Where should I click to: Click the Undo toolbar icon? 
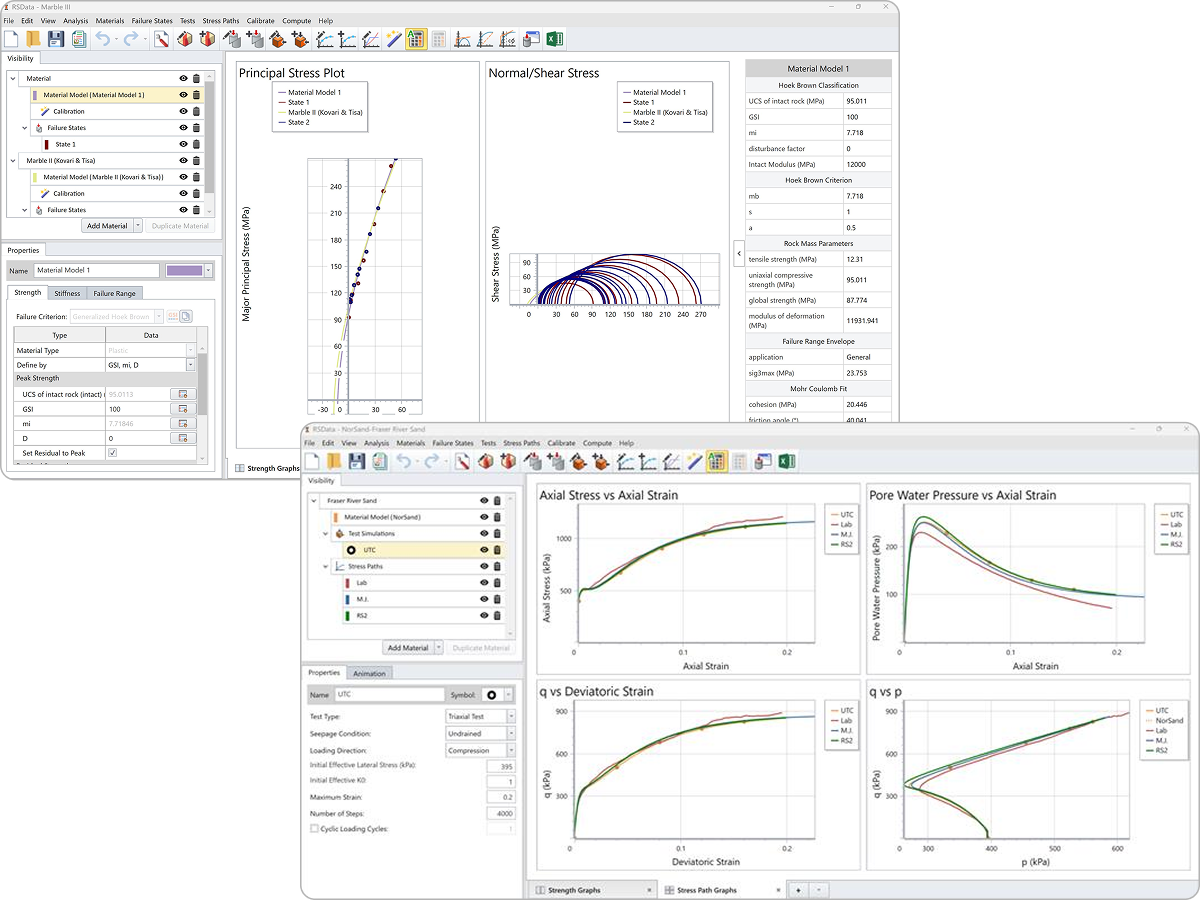pyautogui.click(x=102, y=39)
